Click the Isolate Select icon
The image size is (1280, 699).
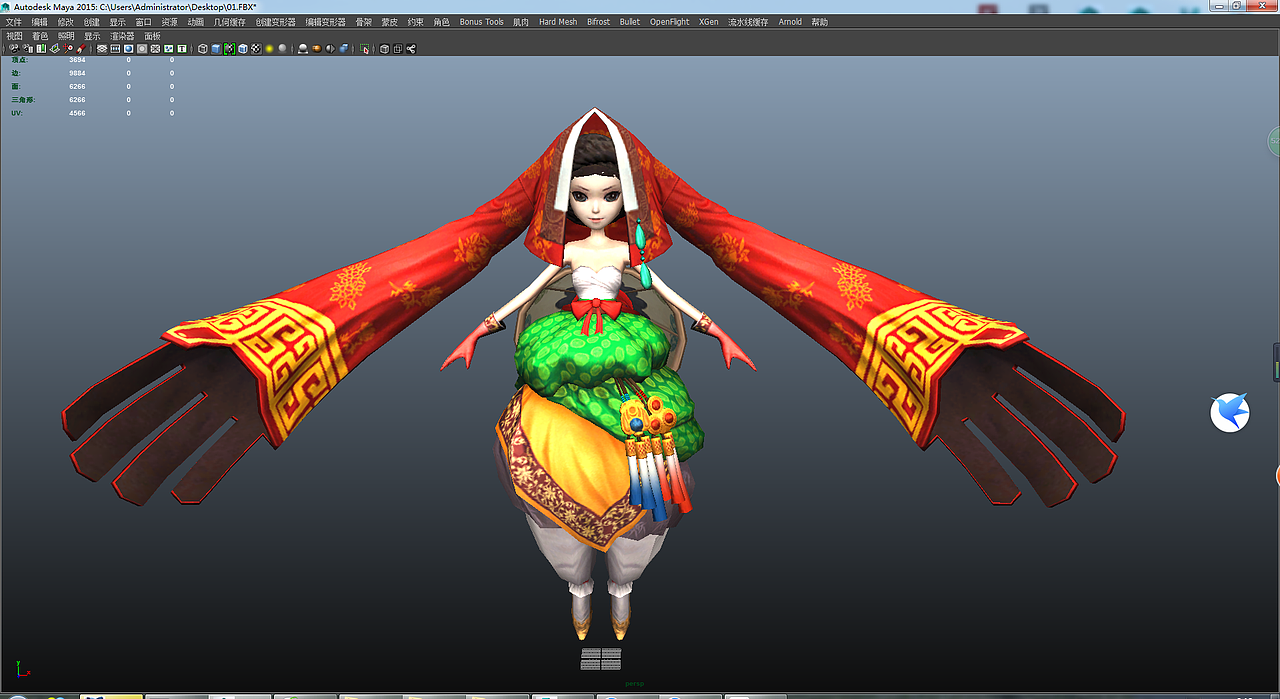[x=364, y=48]
